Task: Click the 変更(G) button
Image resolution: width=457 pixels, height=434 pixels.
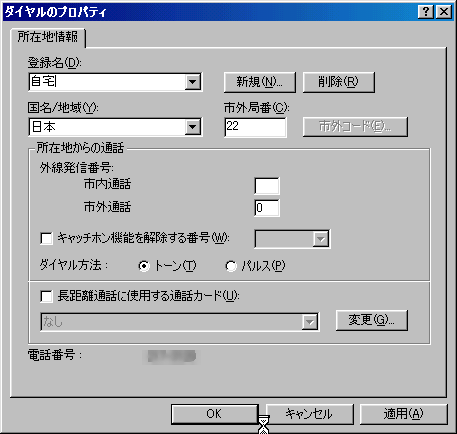Action: coord(371,320)
